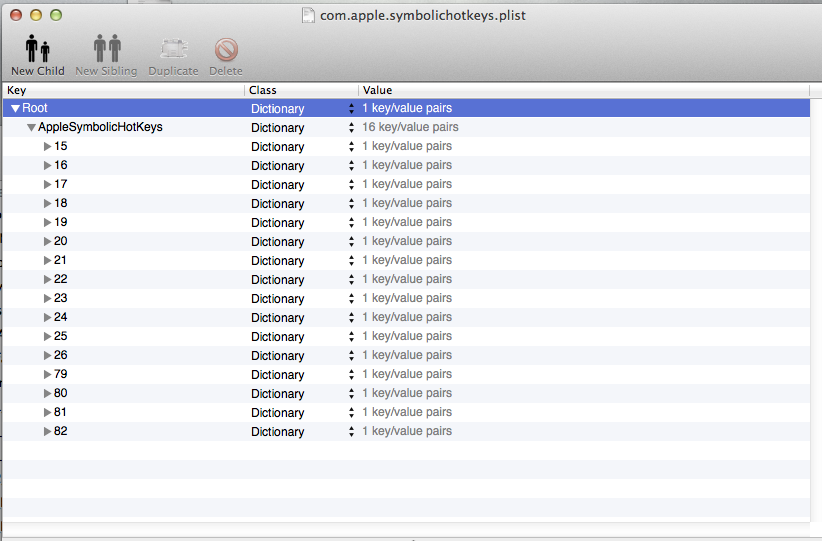Click value cell for key 21

pos(407,260)
